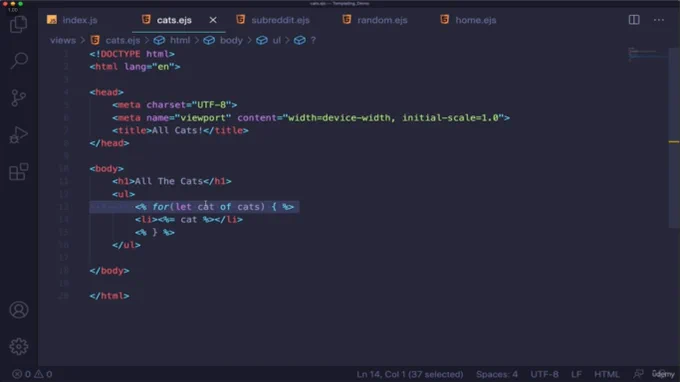This screenshot has width=680, height=382.
Task: Click the closing /head tag line
Action: point(109,143)
